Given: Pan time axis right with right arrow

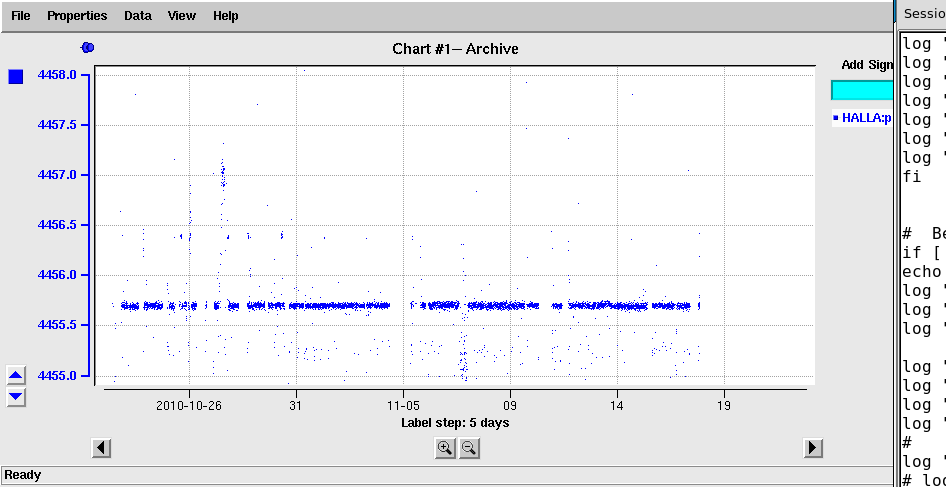Looking at the screenshot, I should (x=813, y=448).
